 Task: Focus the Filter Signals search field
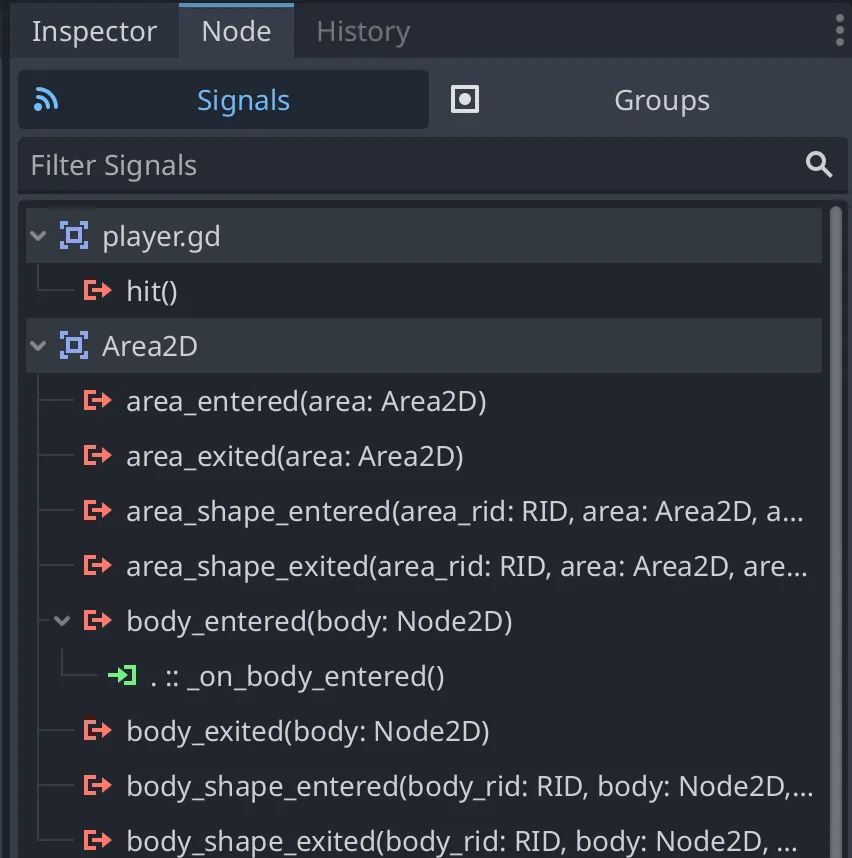400,166
